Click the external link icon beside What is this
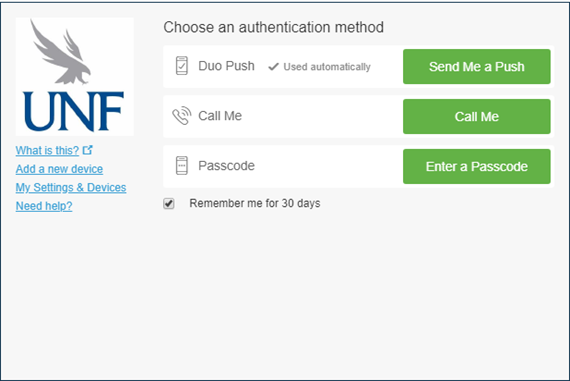570x381 pixels. (88, 150)
